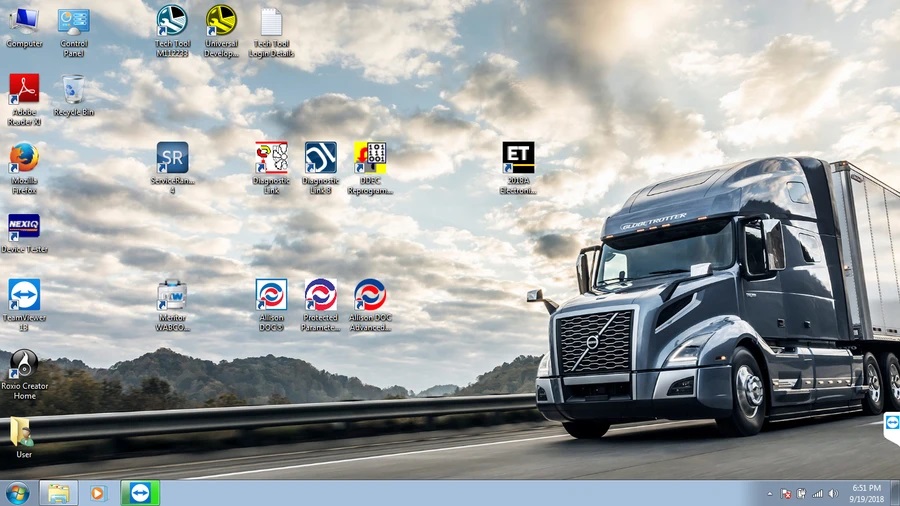Image resolution: width=900 pixels, height=506 pixels.
Task: Select the Allison DOC Advanced icon
Action: pos(370,296)
